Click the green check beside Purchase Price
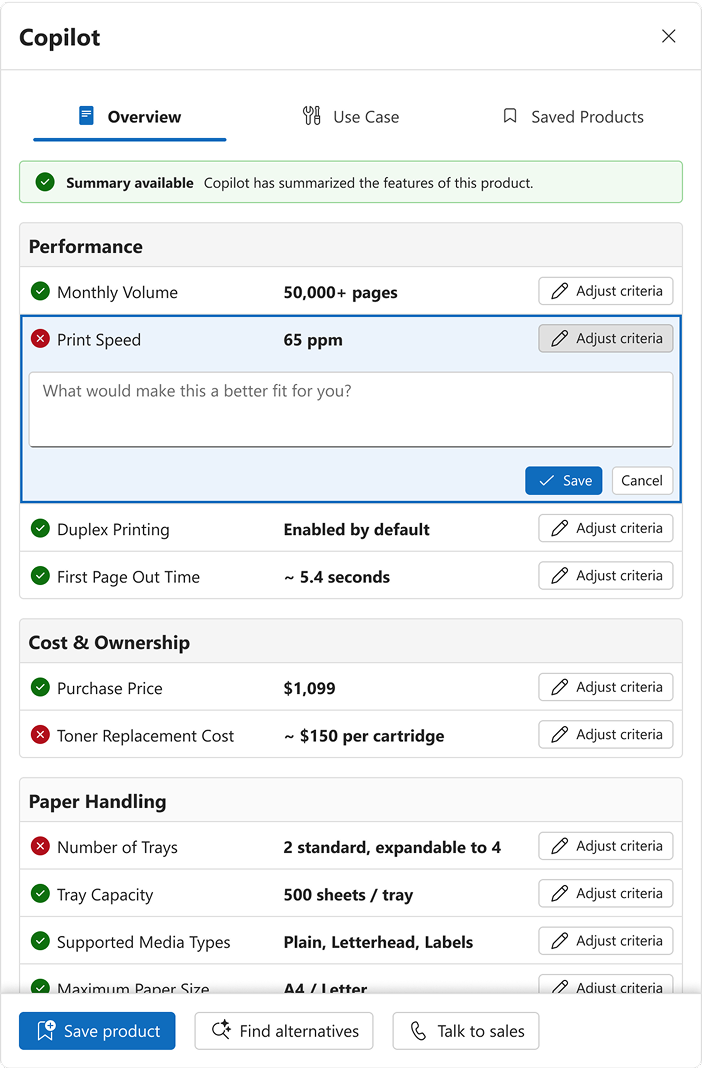Viewport: 702px width, 1068px height. [40, 687]
